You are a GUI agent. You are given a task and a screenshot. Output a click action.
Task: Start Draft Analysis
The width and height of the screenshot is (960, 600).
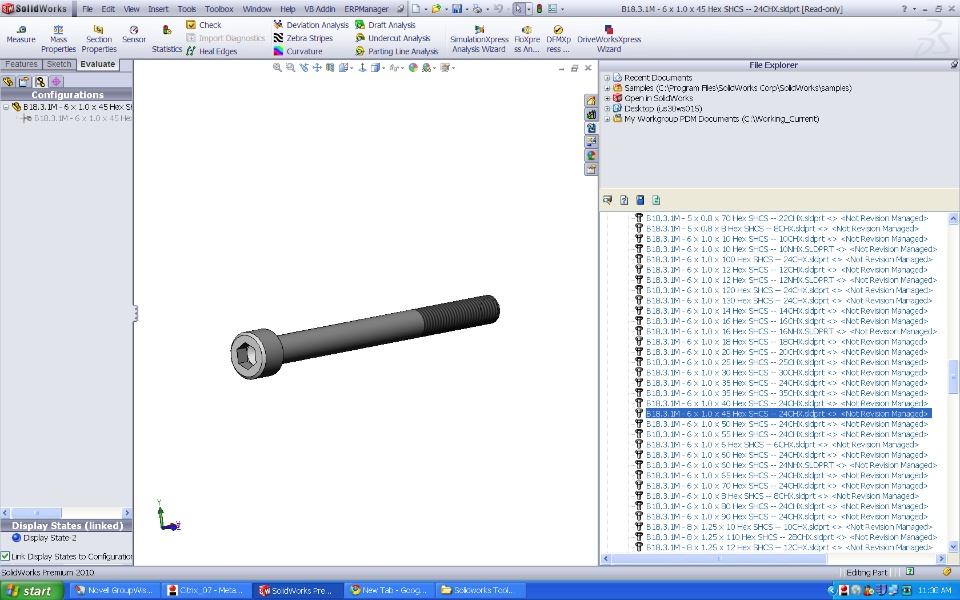pos(385,25)
